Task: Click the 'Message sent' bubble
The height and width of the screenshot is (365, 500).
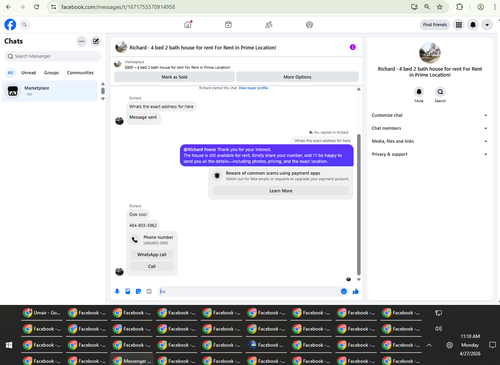Action: pyautogui.click(x=143, y=117)
